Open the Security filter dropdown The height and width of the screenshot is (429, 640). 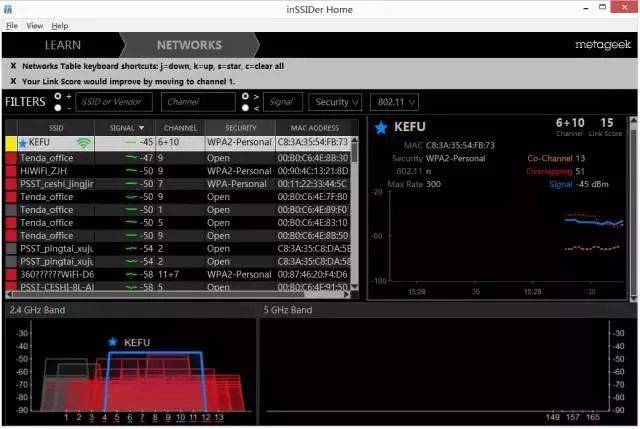(336, 102)
